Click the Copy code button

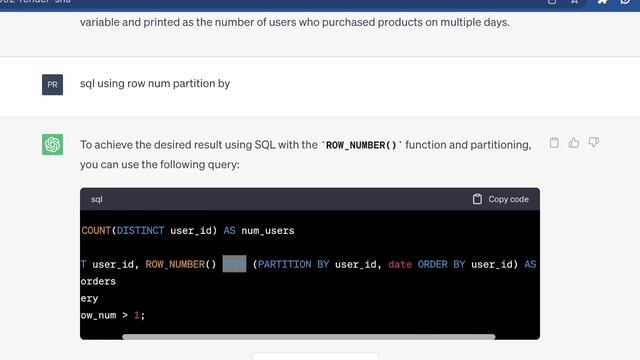point(500,199)
